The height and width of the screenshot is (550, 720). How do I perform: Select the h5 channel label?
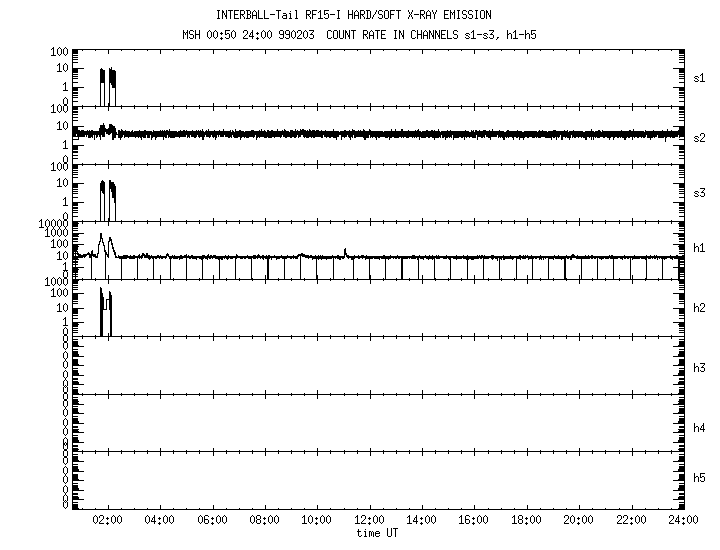click(700, 479)
